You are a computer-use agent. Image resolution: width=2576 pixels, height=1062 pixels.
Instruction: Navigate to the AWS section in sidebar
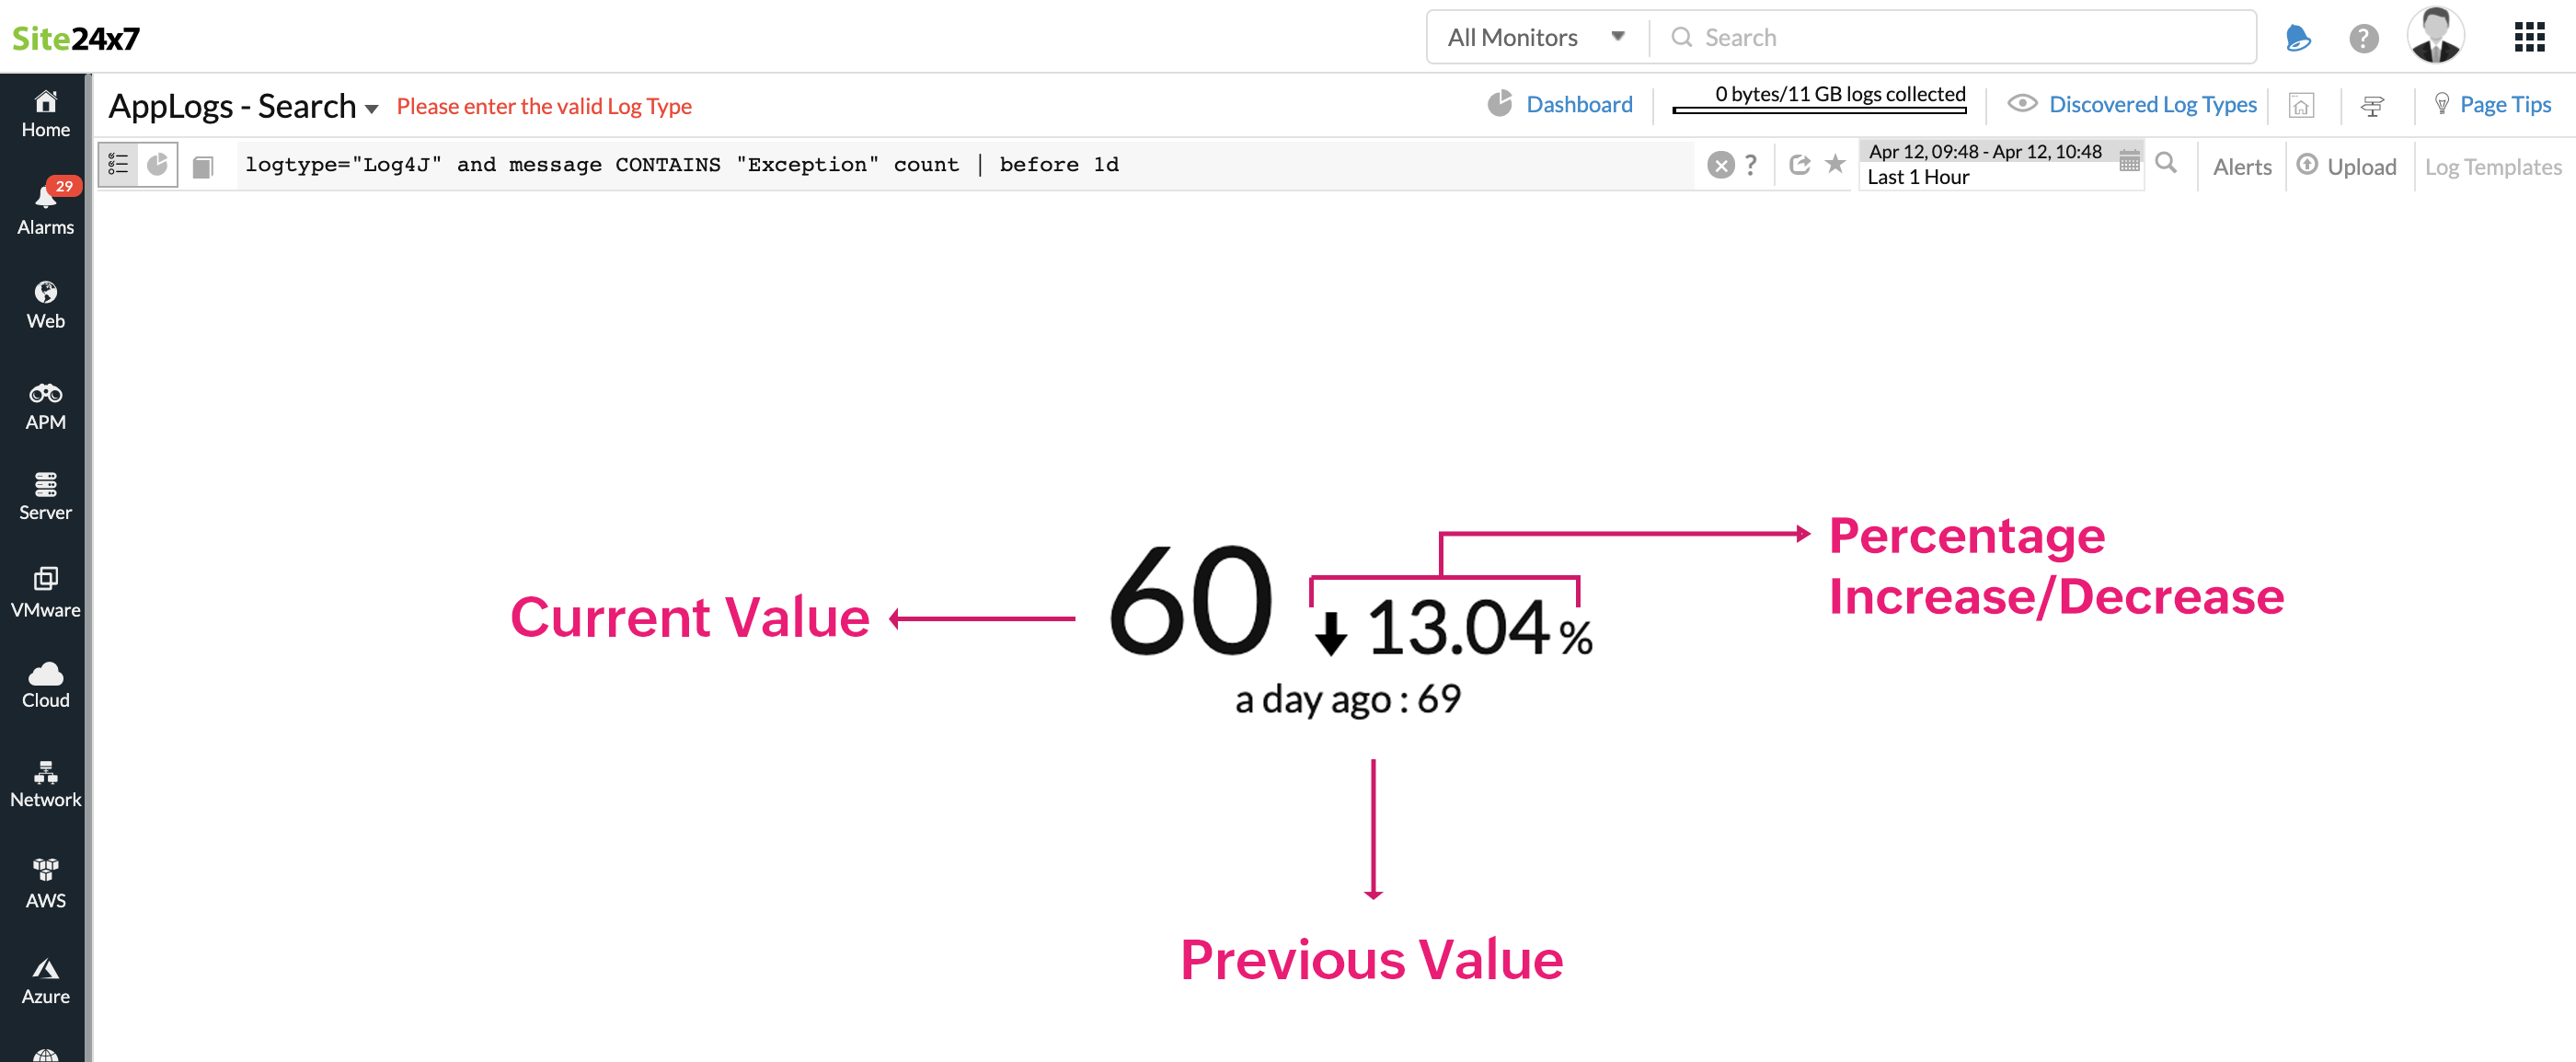tap(45, 880)
